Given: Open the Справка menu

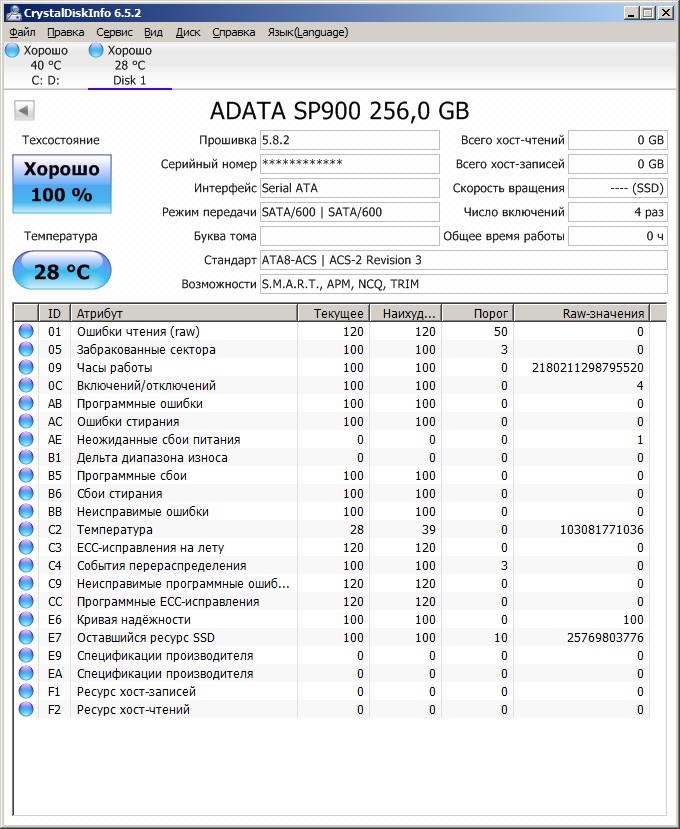Looking at the screenshot, I should click(234, 32).
